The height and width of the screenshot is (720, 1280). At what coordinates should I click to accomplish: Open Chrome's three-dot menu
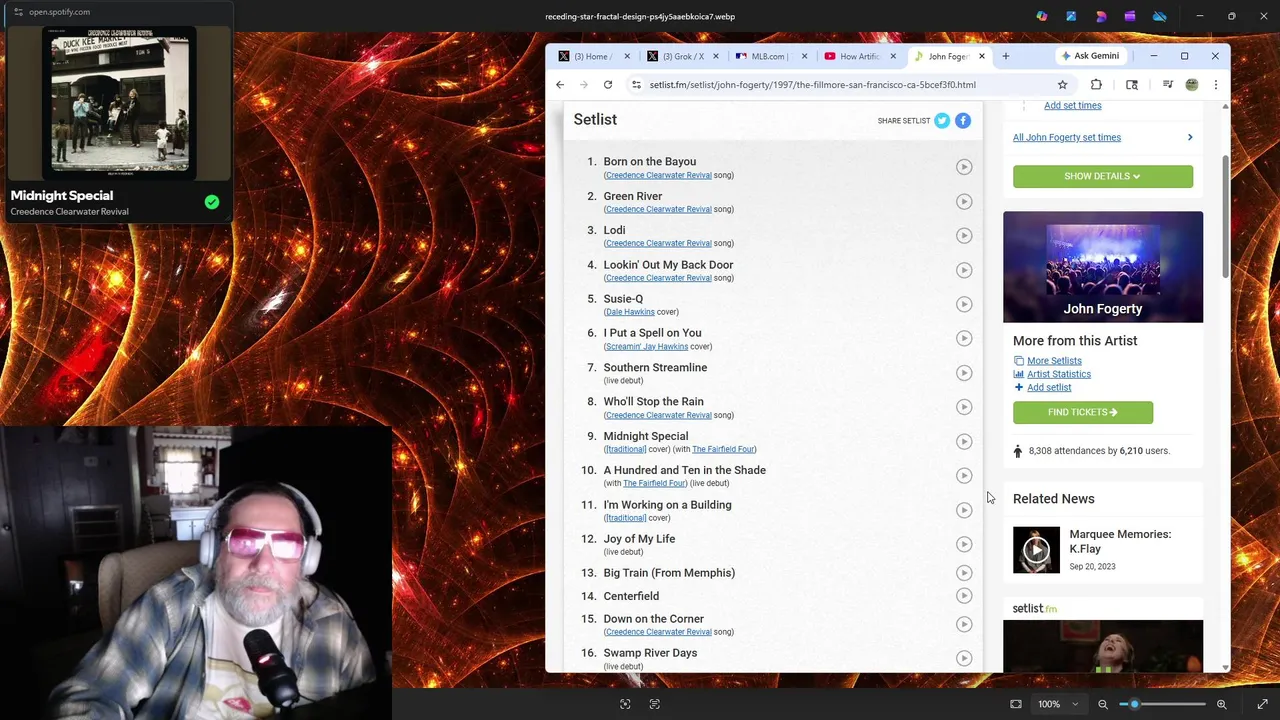(x=1215, y=85)
